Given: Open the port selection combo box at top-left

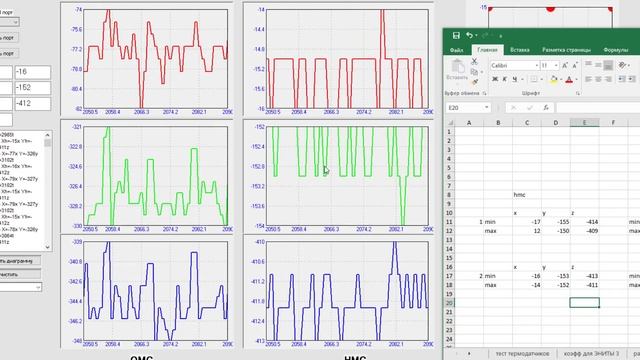Looking at the screenshot, I should pyautogui.click(x=9, y=22).
